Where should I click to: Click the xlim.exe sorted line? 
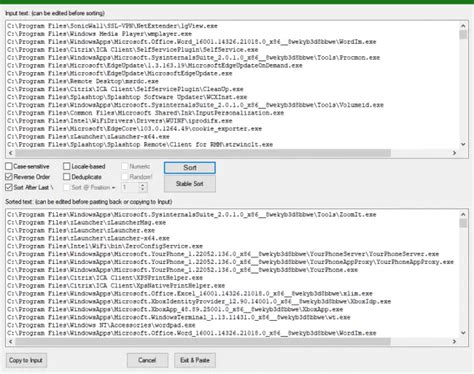pos(190,294)
